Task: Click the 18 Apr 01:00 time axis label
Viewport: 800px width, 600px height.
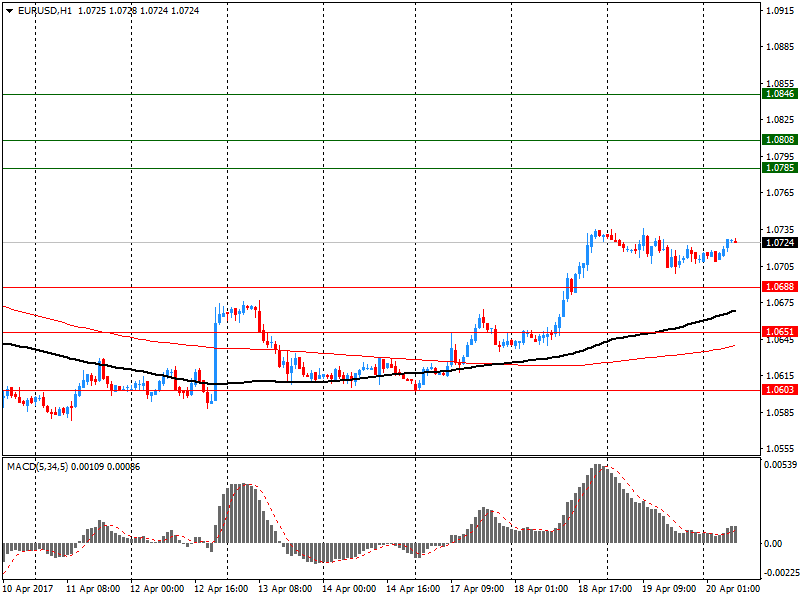Action: tap(541, 589)
